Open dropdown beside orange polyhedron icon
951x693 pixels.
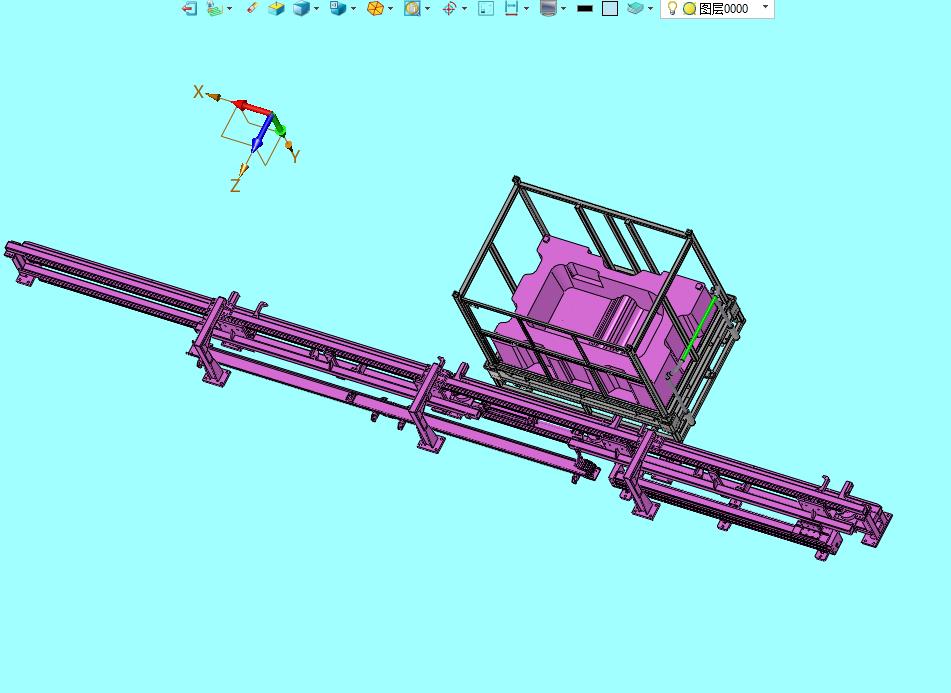(x=390, y=8)
